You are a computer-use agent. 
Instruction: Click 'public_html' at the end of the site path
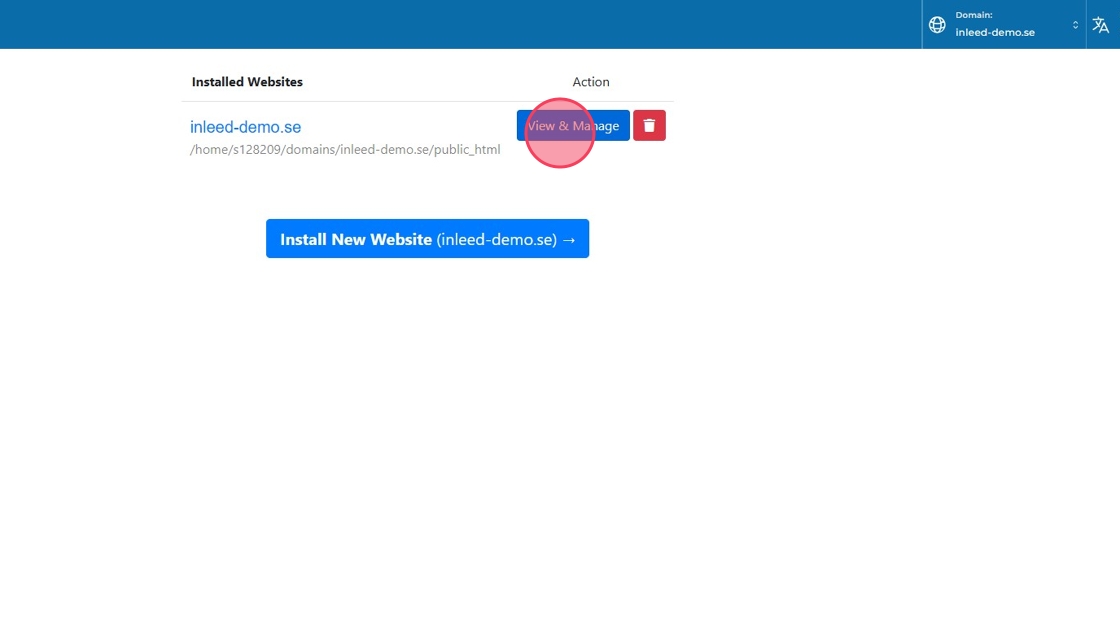tap(467, 150)
